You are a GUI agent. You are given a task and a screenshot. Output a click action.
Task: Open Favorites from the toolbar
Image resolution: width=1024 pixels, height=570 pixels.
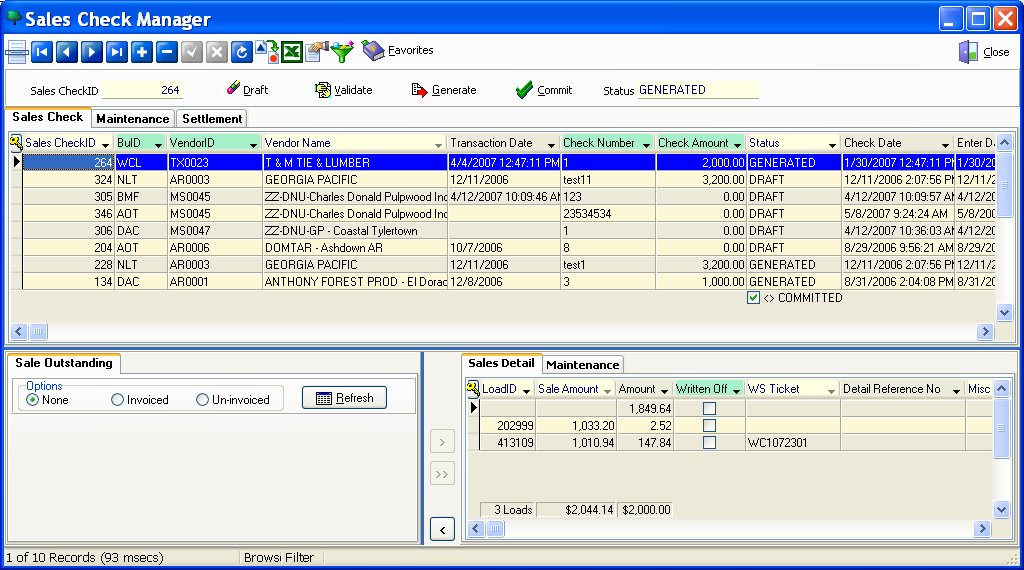[x=398, y=50]
